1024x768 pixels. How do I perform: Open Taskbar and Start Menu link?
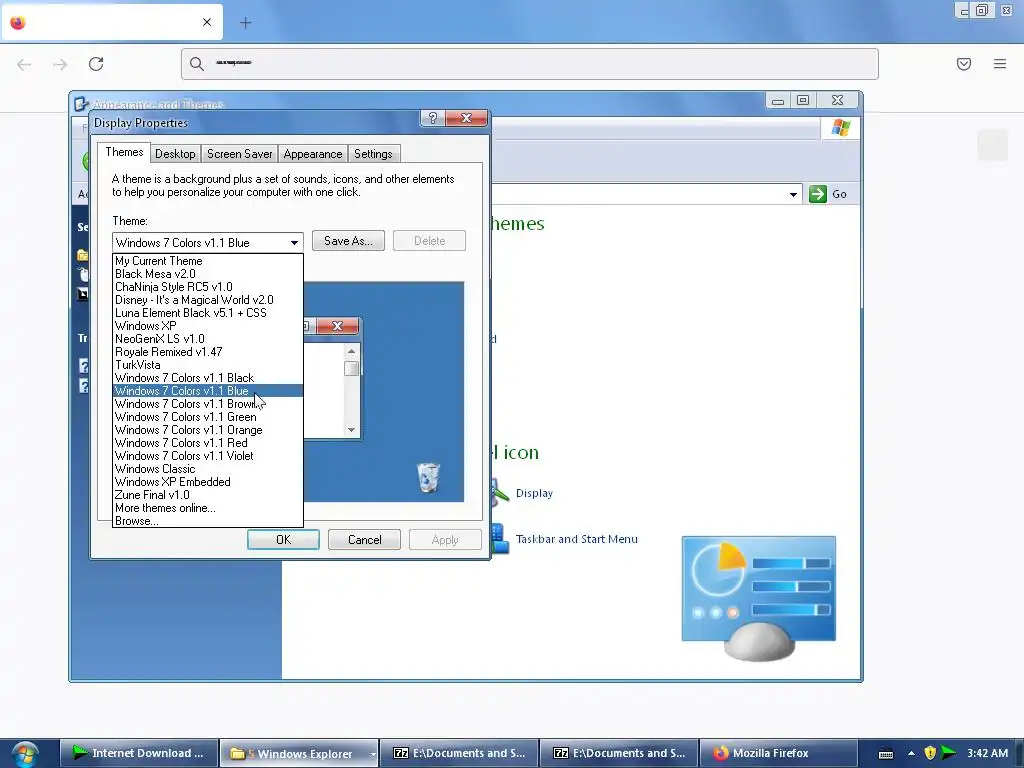577,539
